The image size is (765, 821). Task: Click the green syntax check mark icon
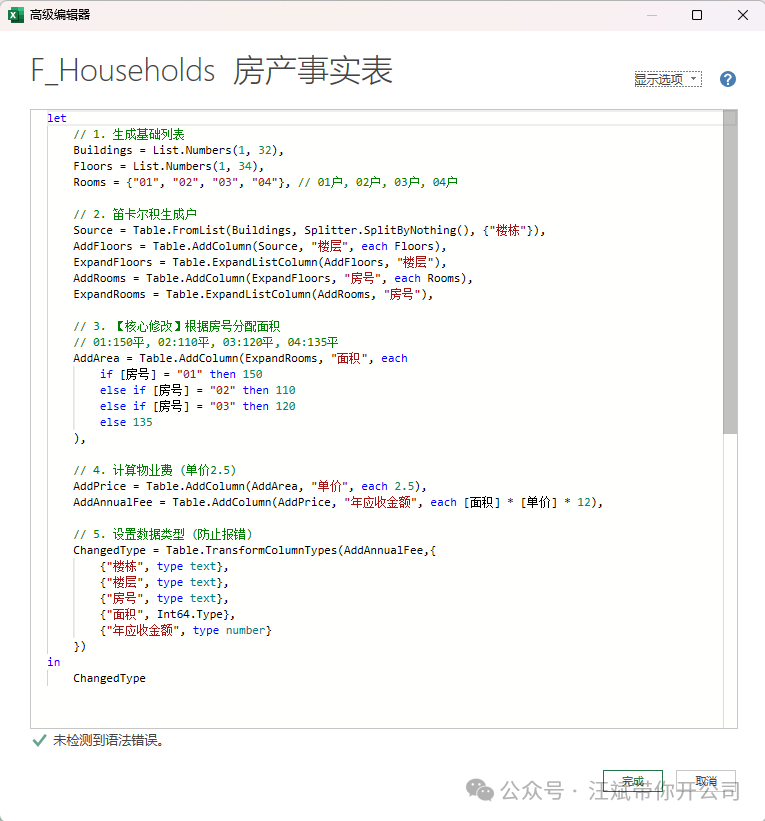click(39, 740)
